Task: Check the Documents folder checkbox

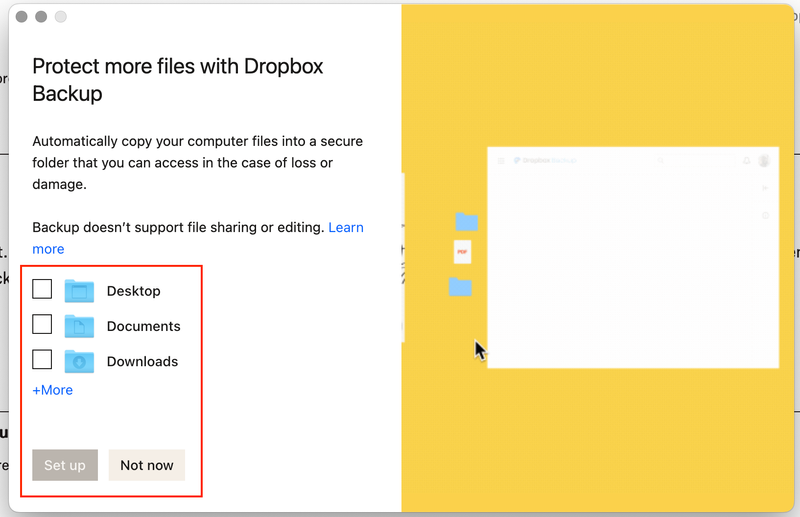Action: click(42, 324)
